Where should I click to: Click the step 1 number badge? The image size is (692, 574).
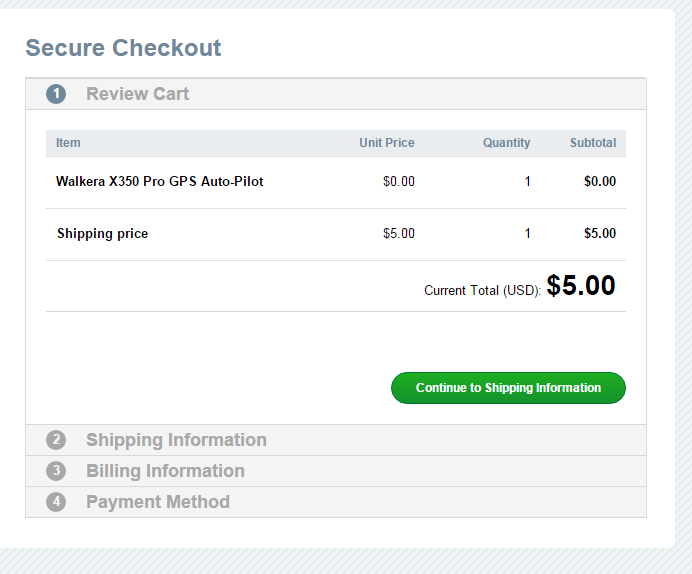tap(56, 94)
